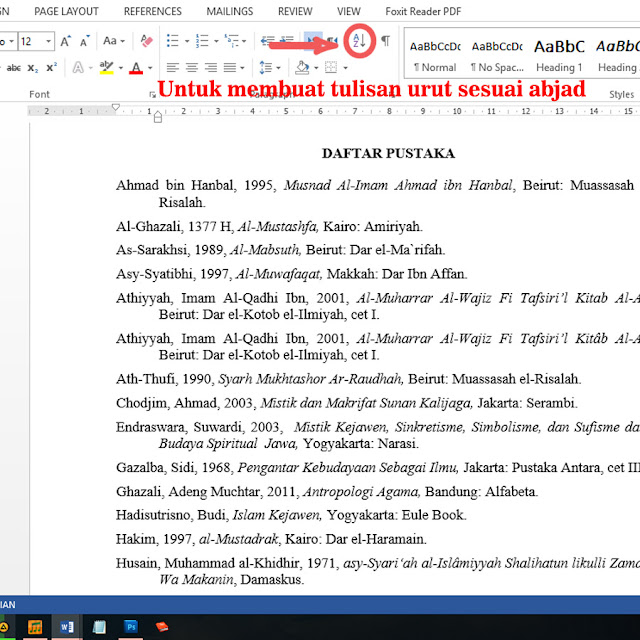Expand the Multilevel List arrow
This screenshot has height=640, width=640.
click(244, 41)
